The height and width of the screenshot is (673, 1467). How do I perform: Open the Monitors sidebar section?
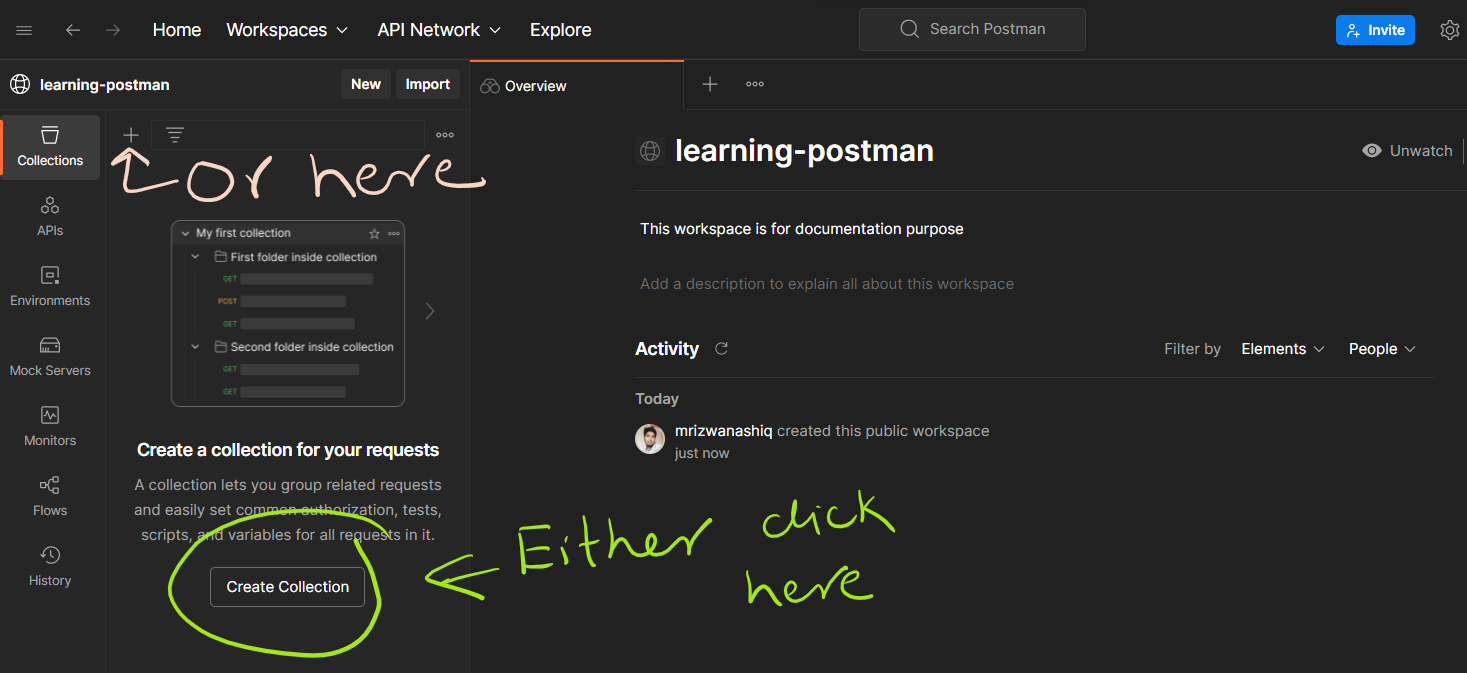pyautogui.click(x=50, y=426)
